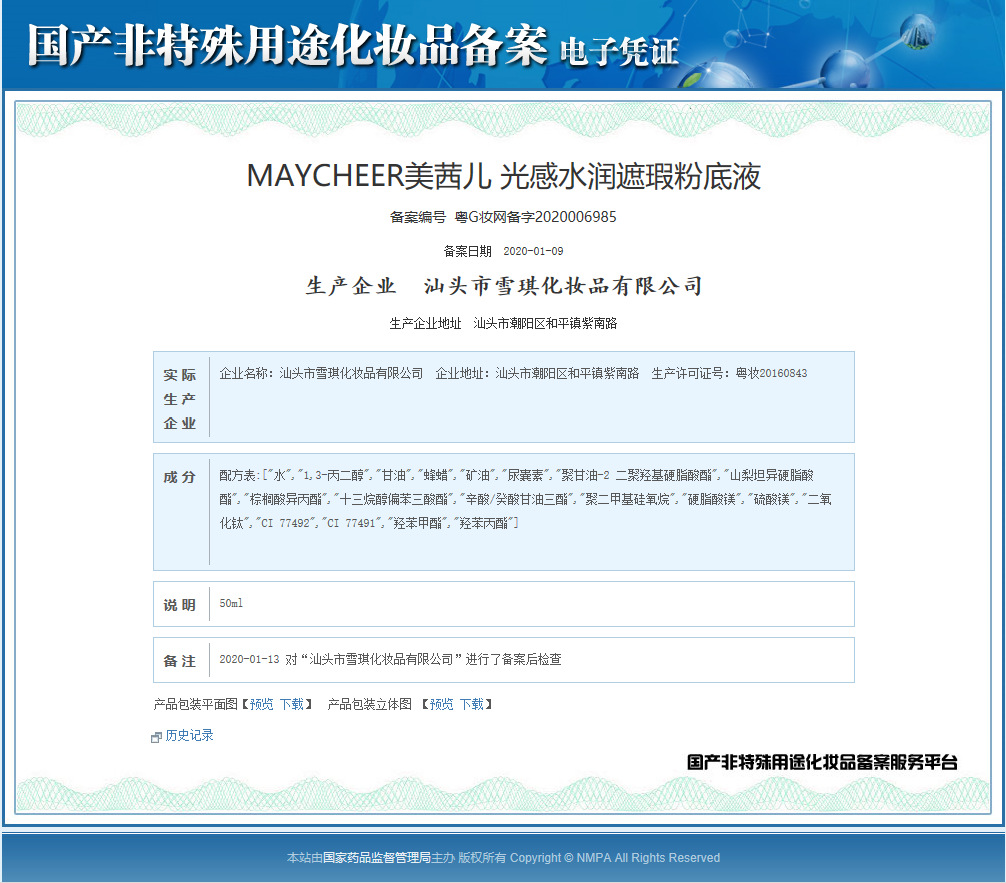
Task: Select the address 汕头市潮阳区和平镇紫南路 under the manufacturer heading
Action: (x=545, y=323)
